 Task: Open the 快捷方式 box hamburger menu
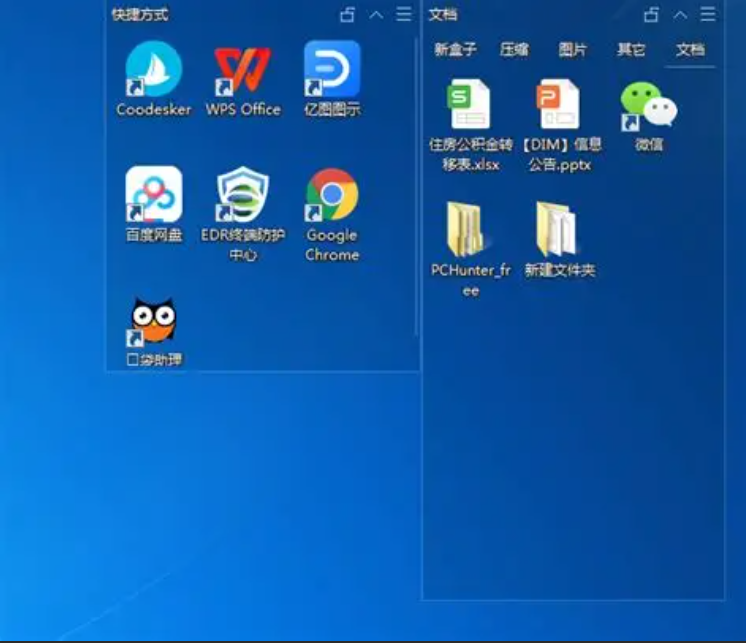[x=404, y=15]
